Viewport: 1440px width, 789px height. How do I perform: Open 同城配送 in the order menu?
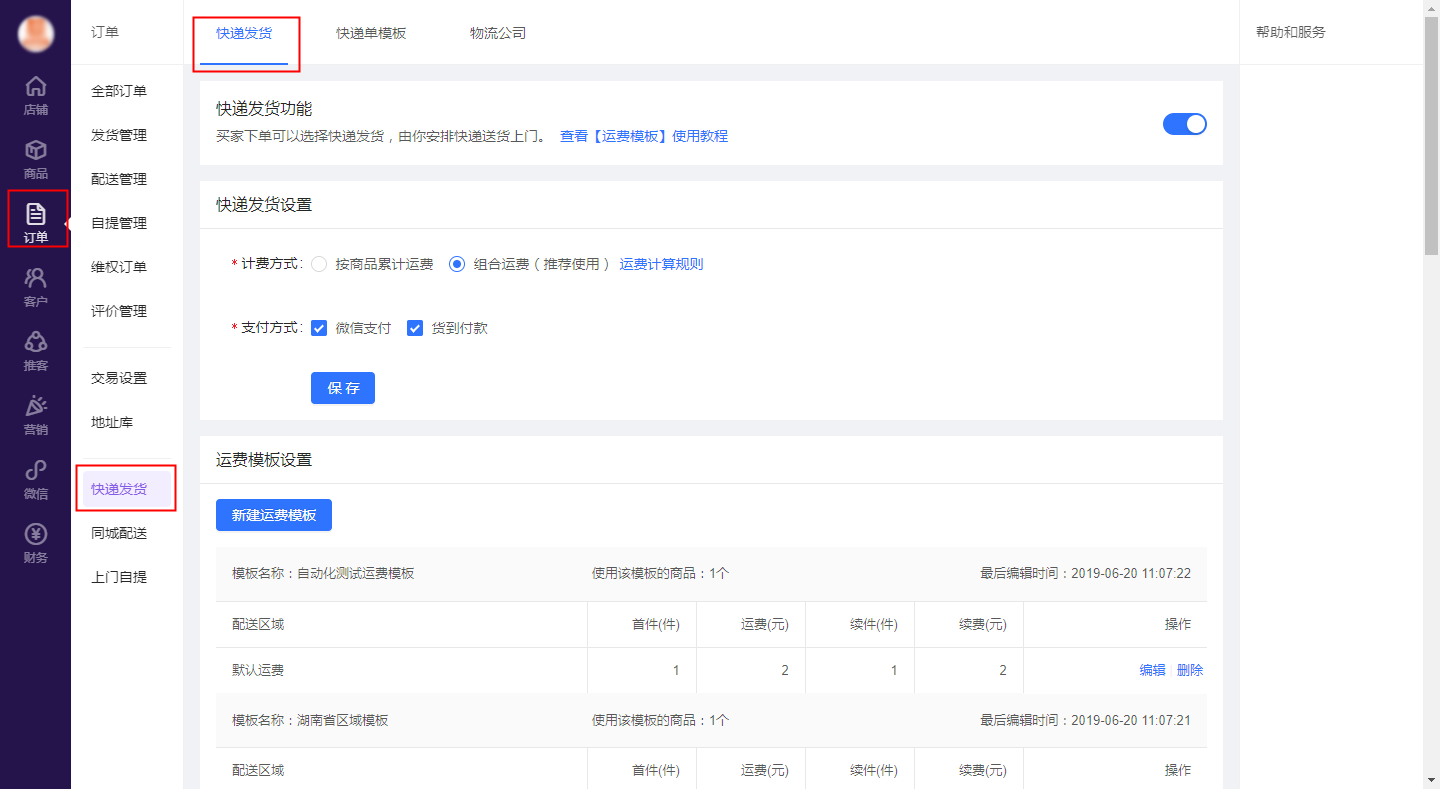(119, 533)
